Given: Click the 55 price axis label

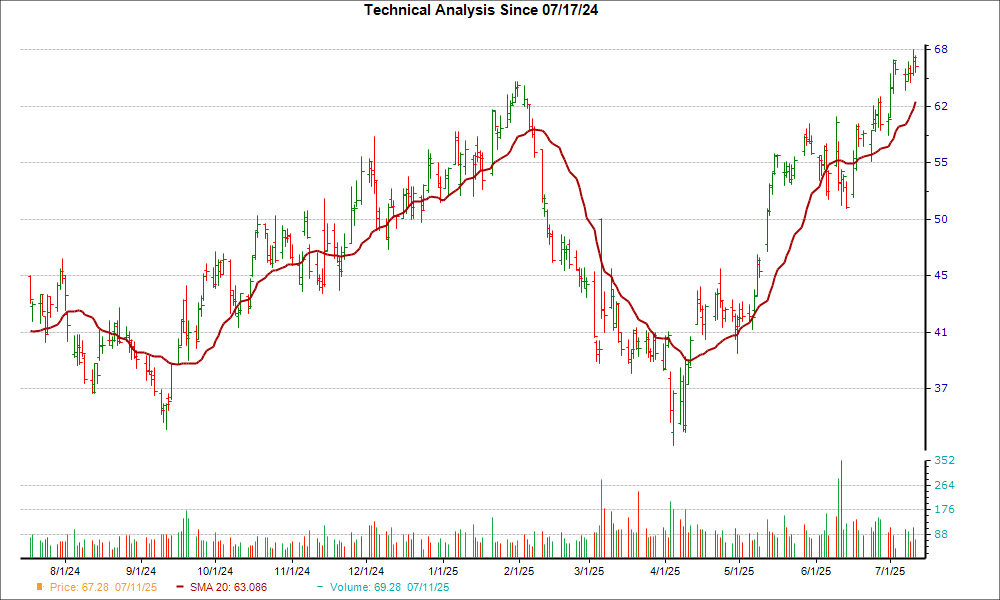Looking at the screenshot, I should pyautogui.click(x=941, y=163).
